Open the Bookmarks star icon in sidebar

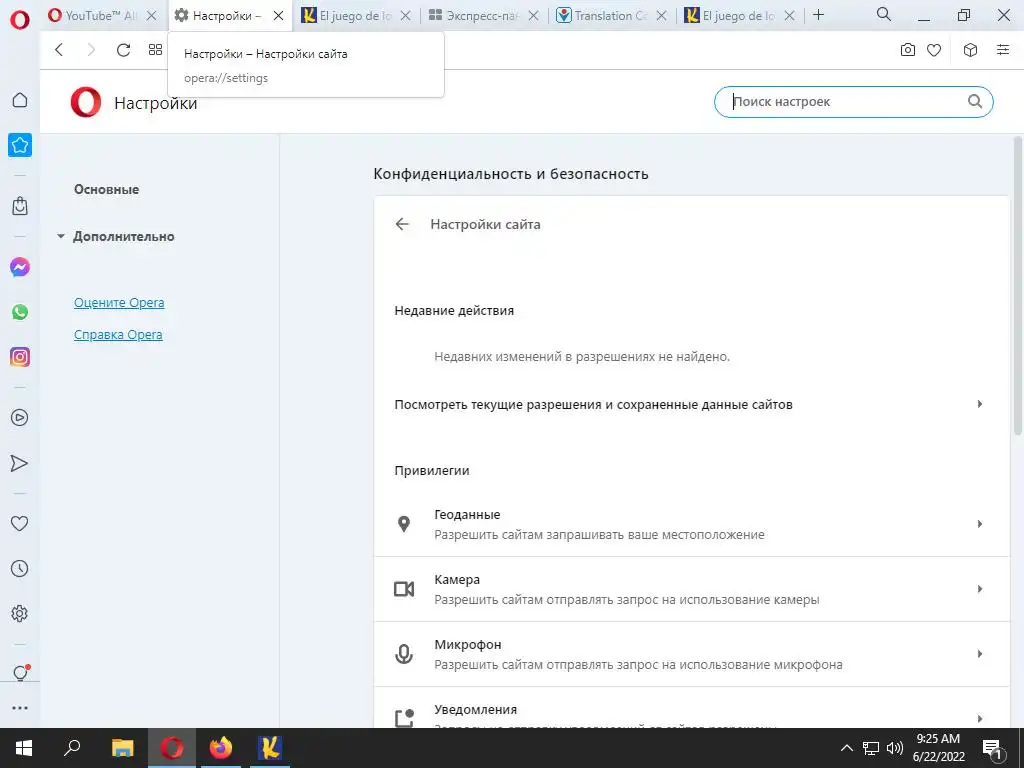pos(20,145)
